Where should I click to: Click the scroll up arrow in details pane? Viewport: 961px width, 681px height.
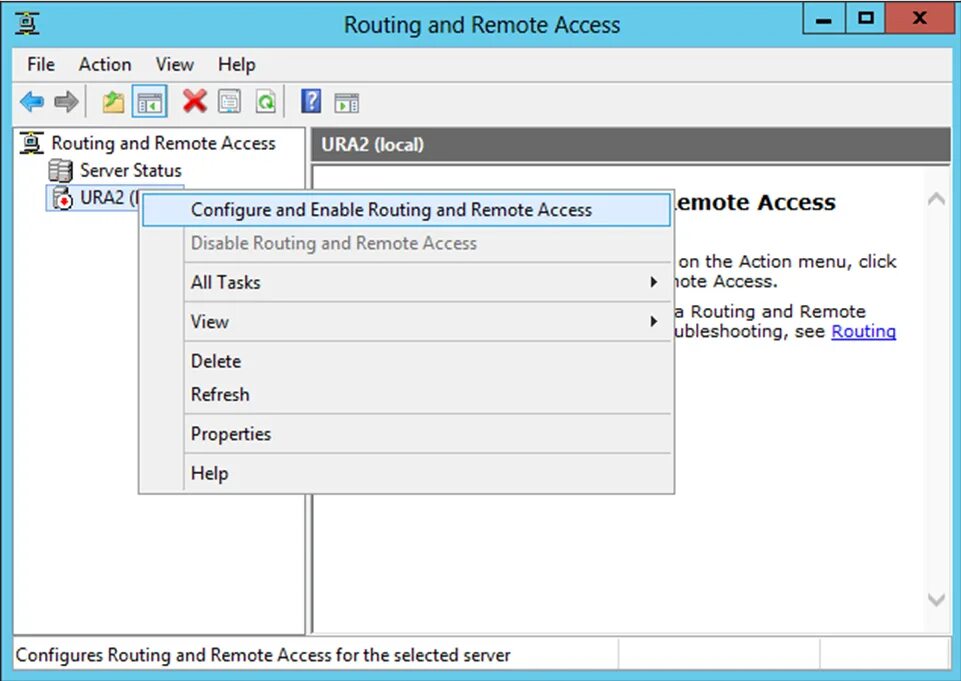click(936, 199)
